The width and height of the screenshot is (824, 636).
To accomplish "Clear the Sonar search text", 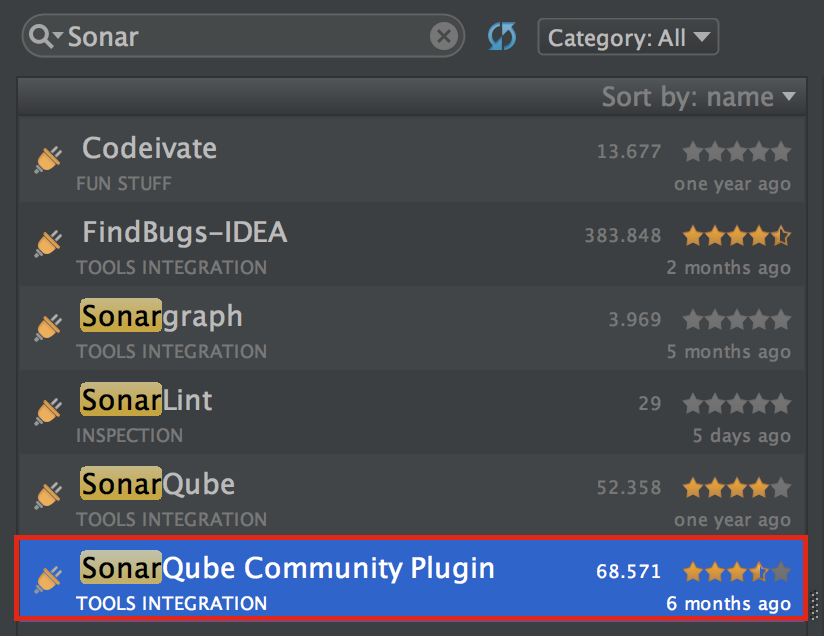I will [444, 37].
